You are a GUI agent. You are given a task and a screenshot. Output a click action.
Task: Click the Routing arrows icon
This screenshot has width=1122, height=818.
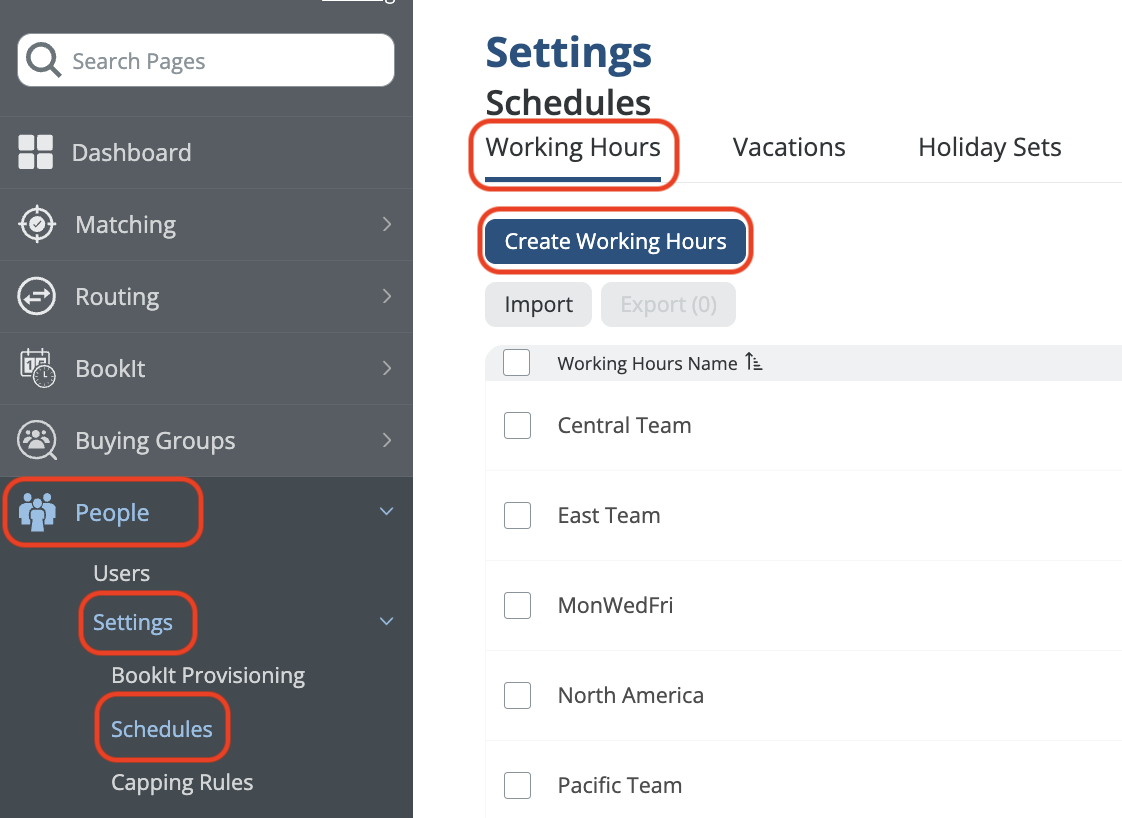click(x=37, y=297)
